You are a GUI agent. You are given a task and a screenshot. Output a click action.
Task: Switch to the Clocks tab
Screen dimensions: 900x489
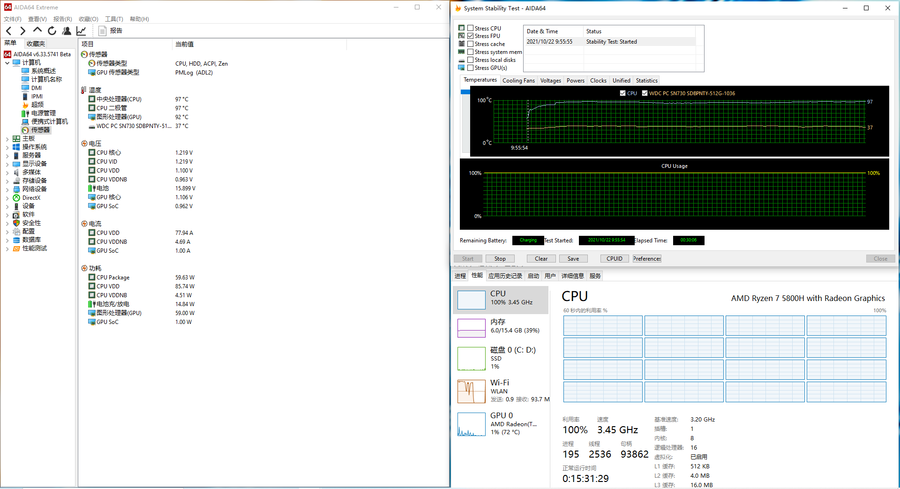598,80
